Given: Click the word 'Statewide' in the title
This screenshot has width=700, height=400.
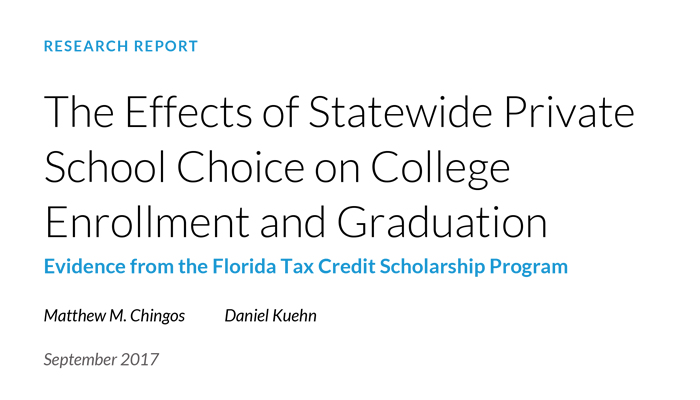Looking at the screenshot, I should (400, 112).
